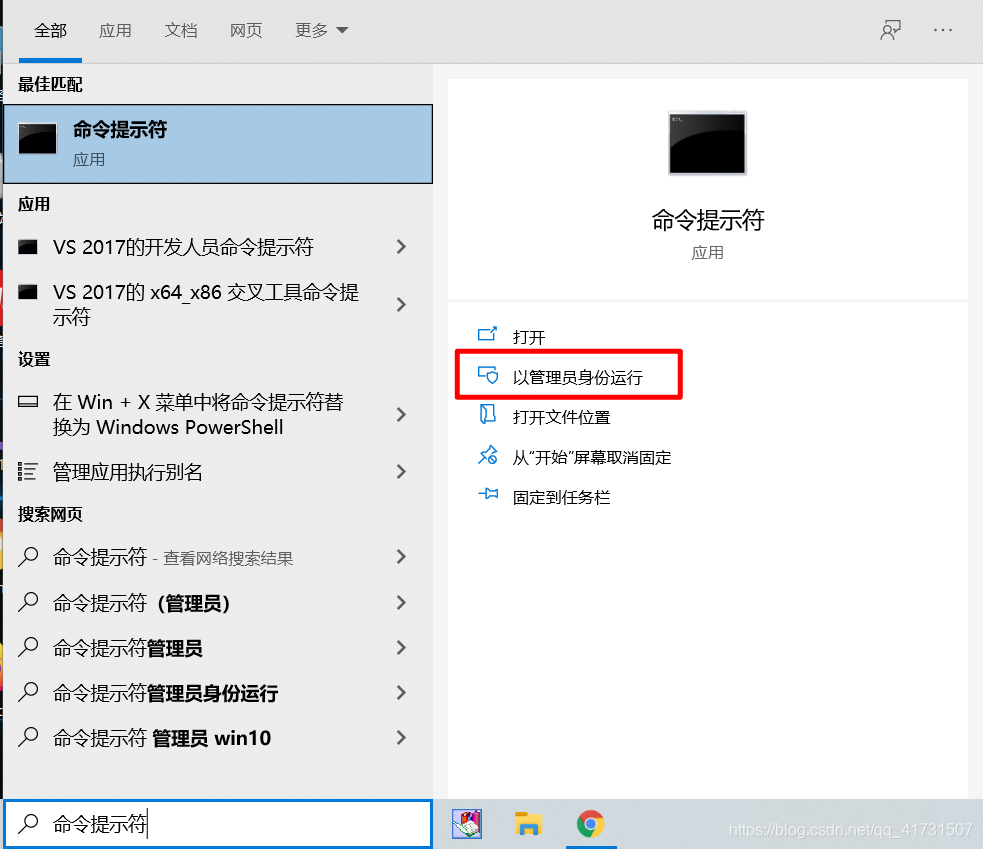Open the three-dot options menu
This screenshot has height=849, width=983.
point(942,30)
